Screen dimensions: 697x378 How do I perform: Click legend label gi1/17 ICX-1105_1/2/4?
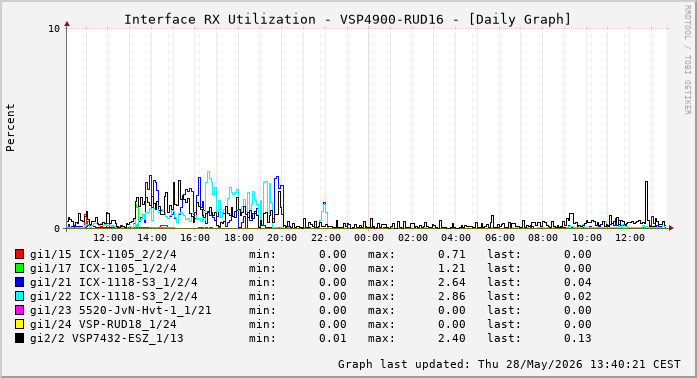[x=103, y=268]
